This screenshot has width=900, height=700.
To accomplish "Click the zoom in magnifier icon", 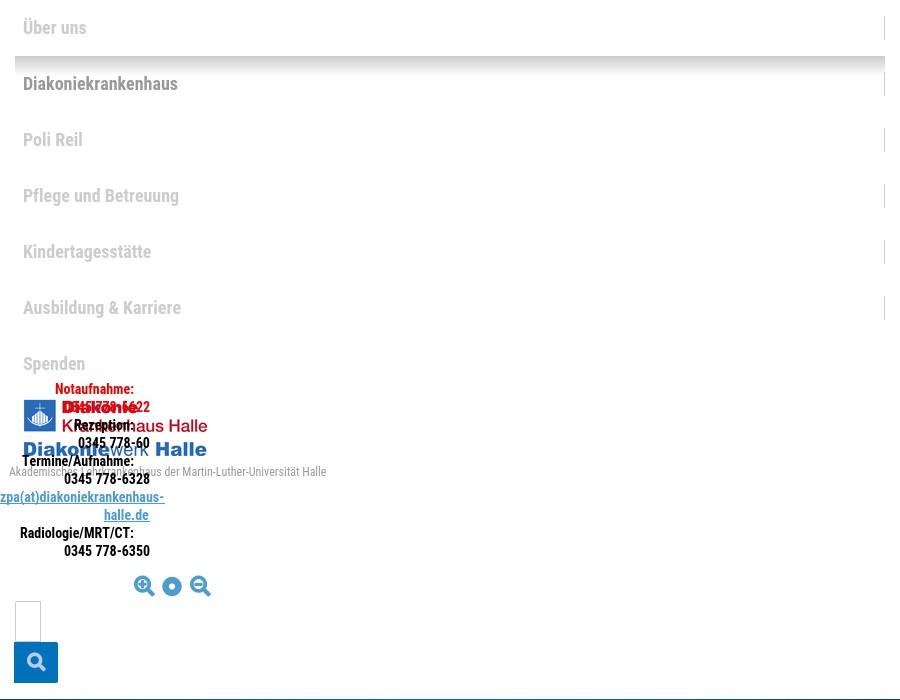I will point(144,586).
